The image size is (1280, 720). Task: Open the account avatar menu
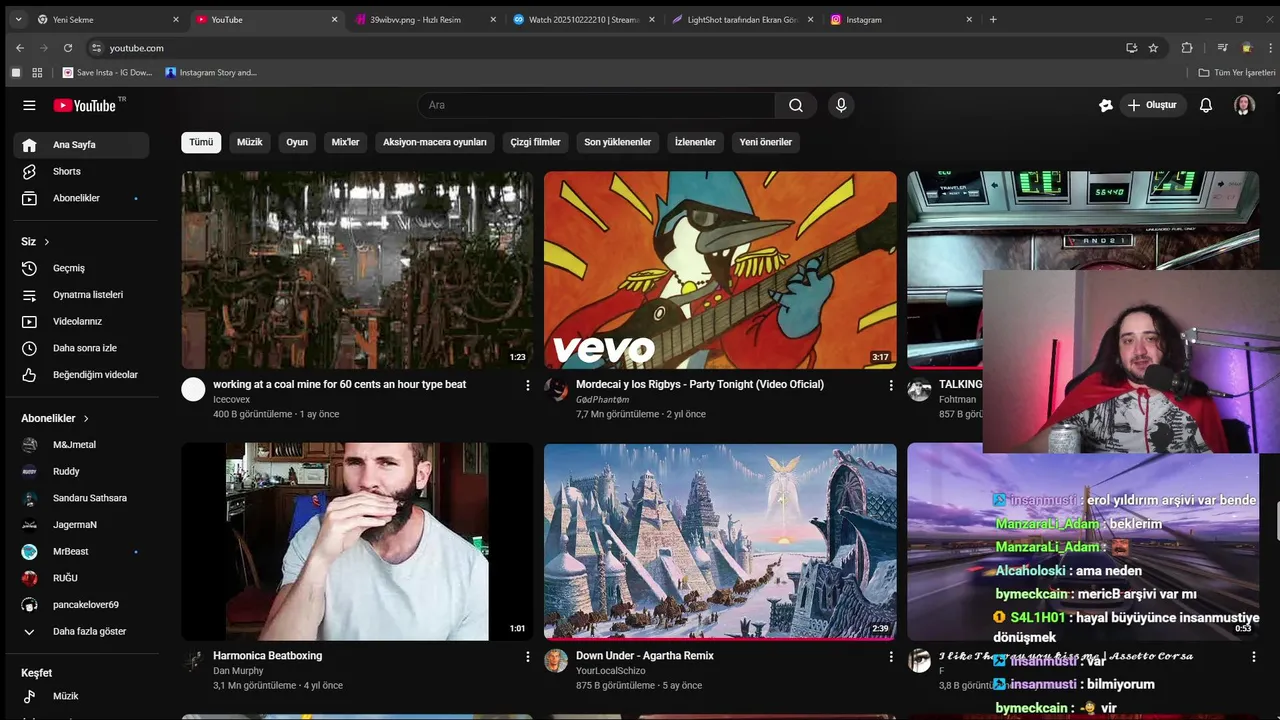(x=1244, y=105)
